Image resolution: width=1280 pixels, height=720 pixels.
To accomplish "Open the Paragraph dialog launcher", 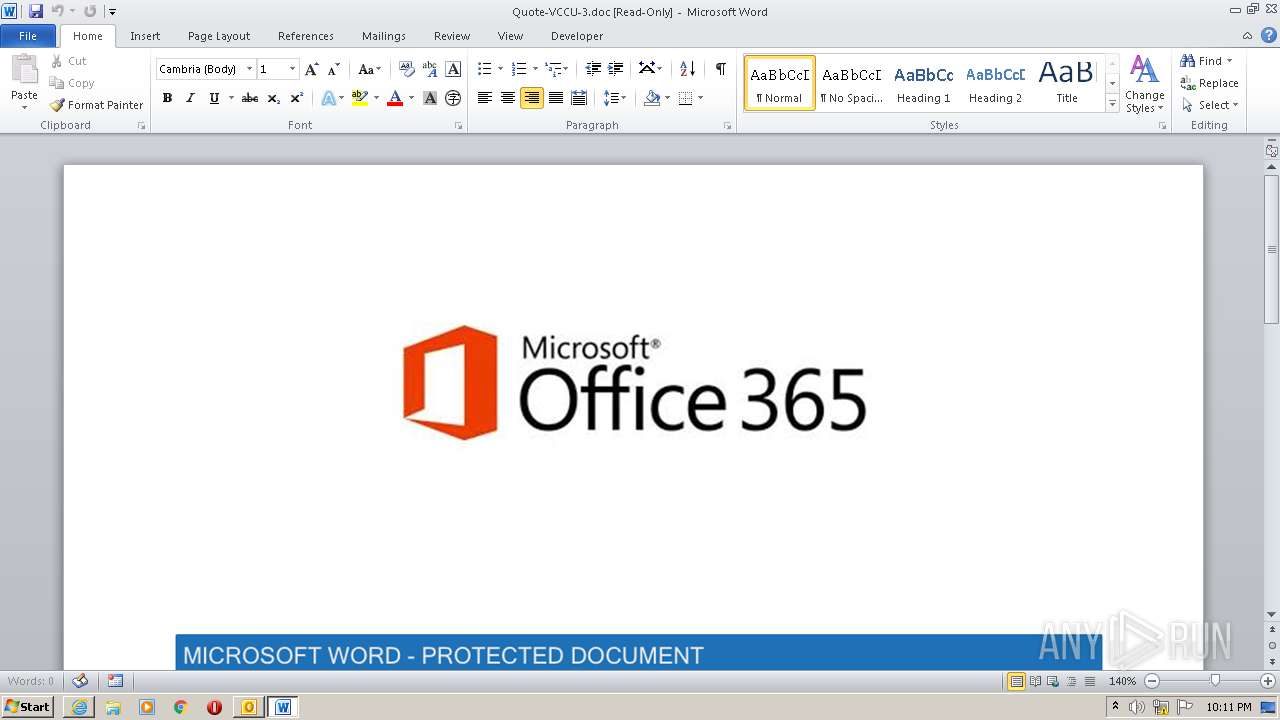I will pos(727,126).
